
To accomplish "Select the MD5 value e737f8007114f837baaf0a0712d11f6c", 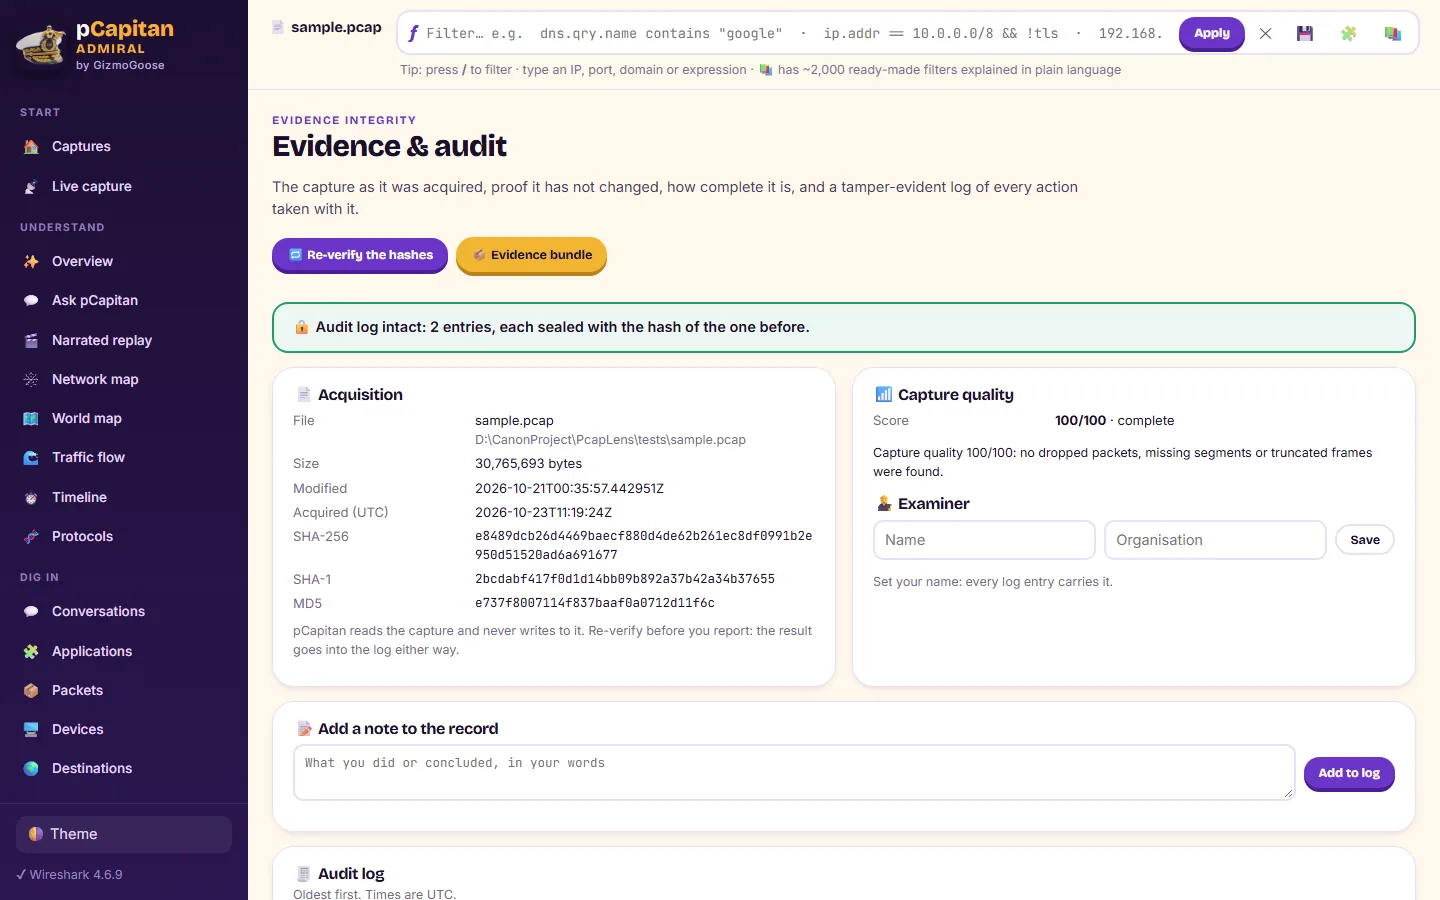I will pyautogui.click(x=595, y=603).
